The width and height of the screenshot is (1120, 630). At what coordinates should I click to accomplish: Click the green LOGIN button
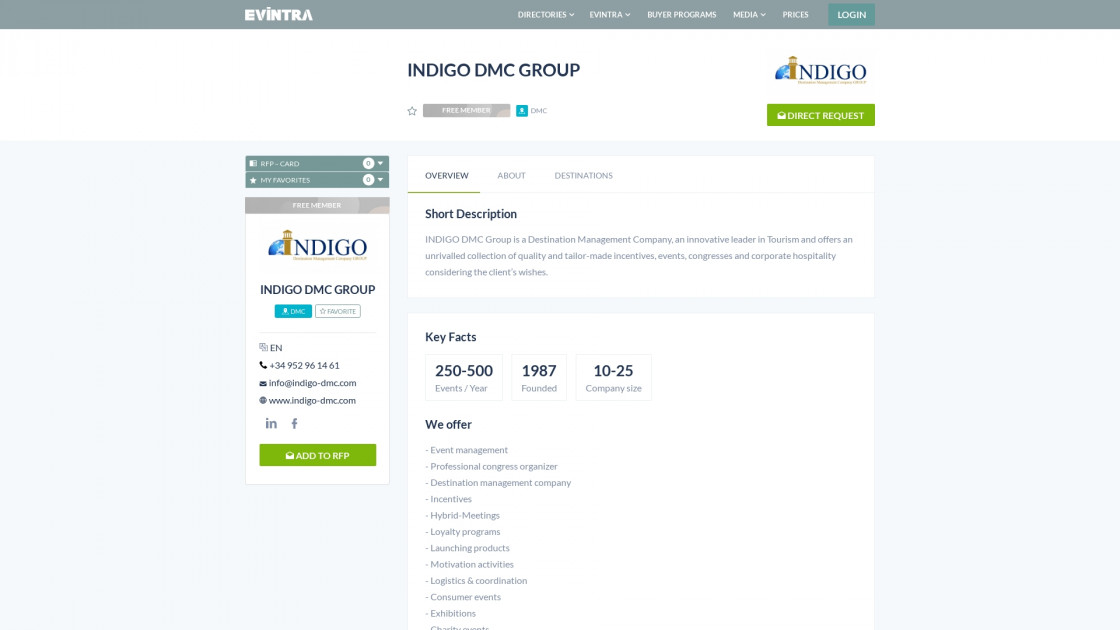point(851,14)
